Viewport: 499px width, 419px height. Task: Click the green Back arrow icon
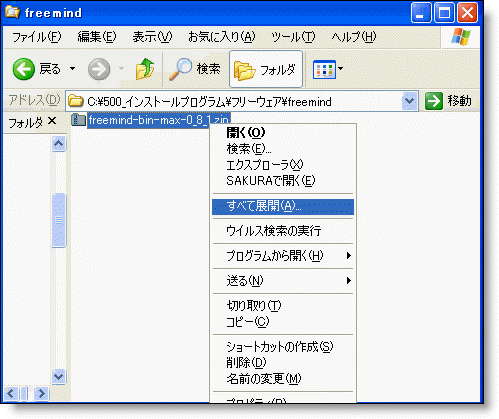(23, 69)
